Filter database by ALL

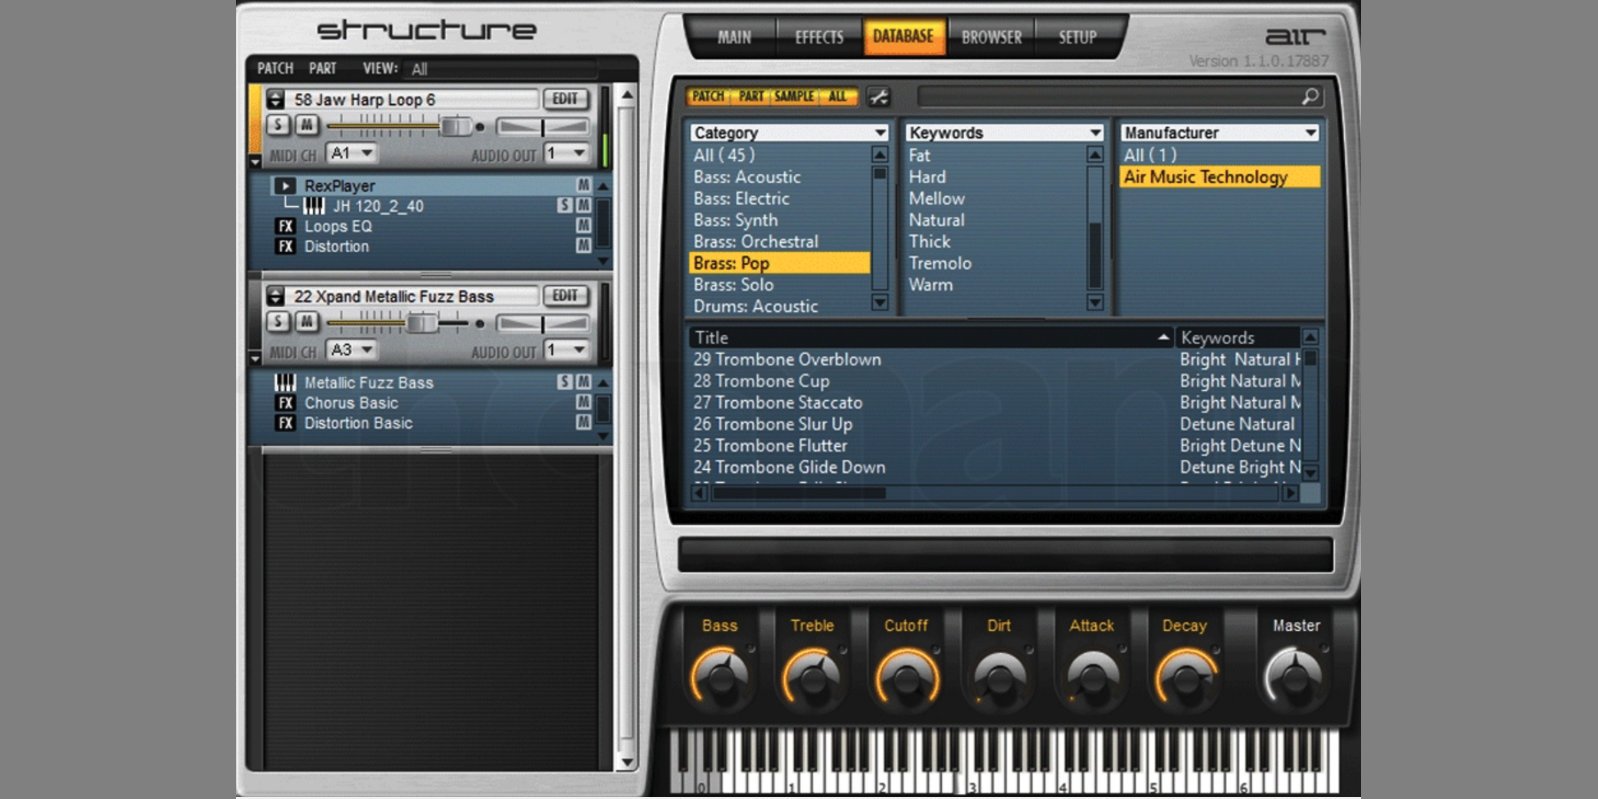(x=838, y=97)
